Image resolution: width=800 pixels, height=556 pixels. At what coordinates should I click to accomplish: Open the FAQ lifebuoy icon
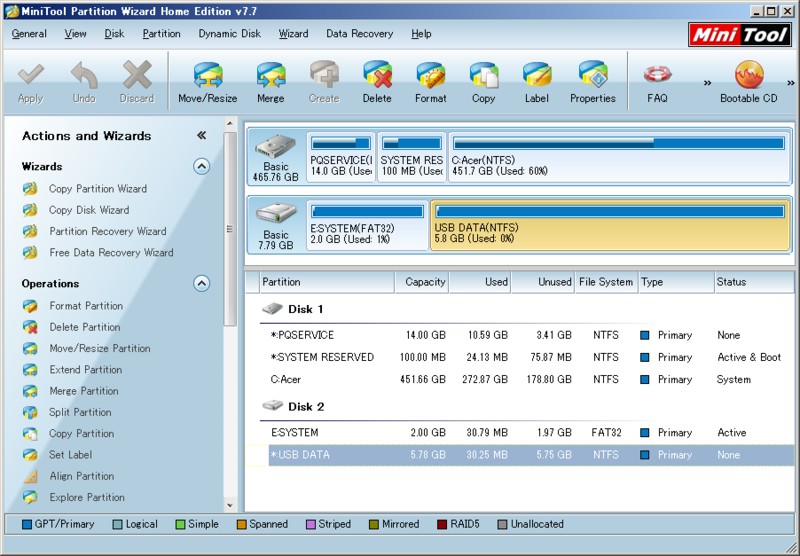coord(657,75)
